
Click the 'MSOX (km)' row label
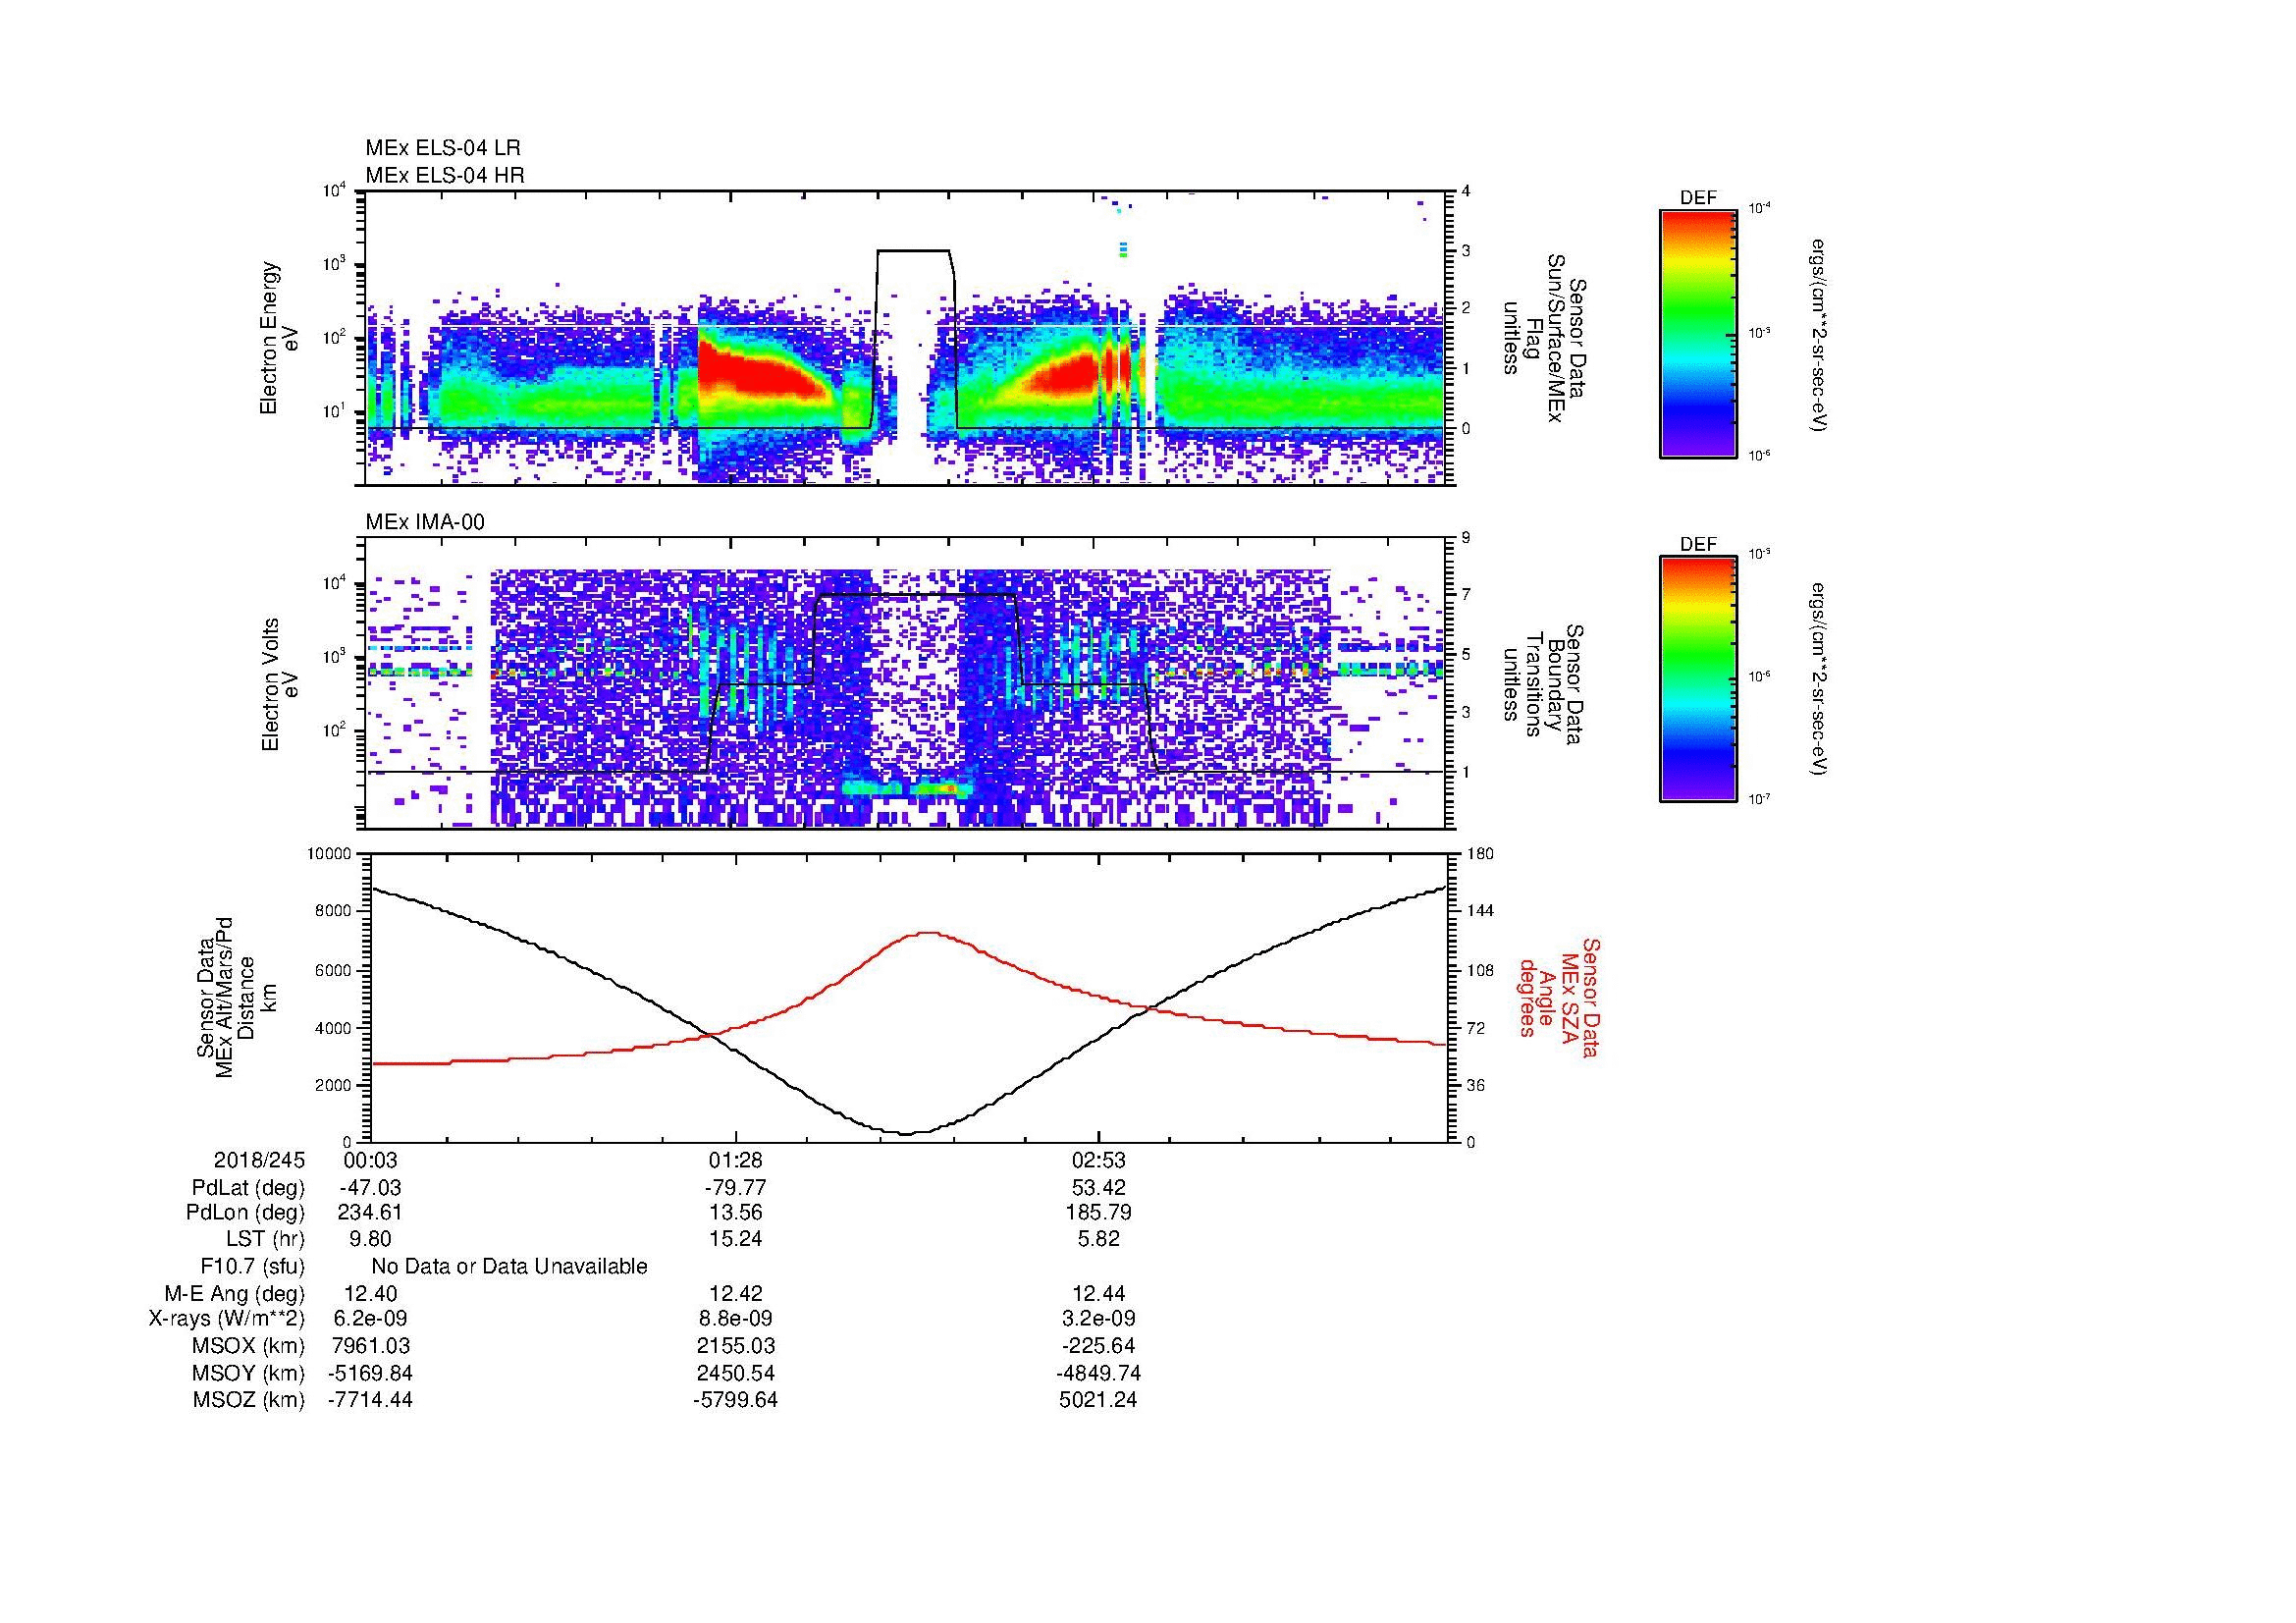(249, 1346)
